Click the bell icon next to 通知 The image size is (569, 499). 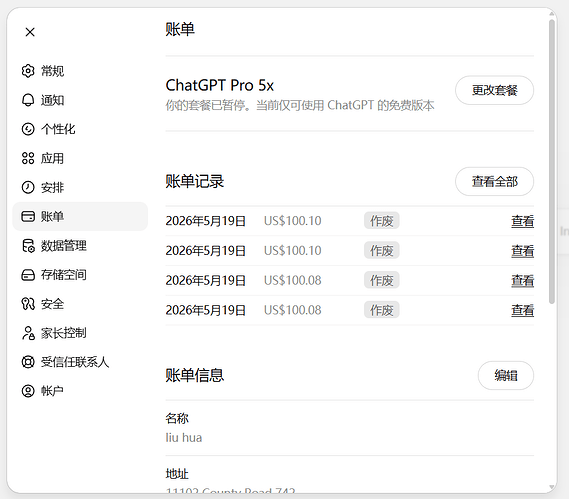click(28, 100)
